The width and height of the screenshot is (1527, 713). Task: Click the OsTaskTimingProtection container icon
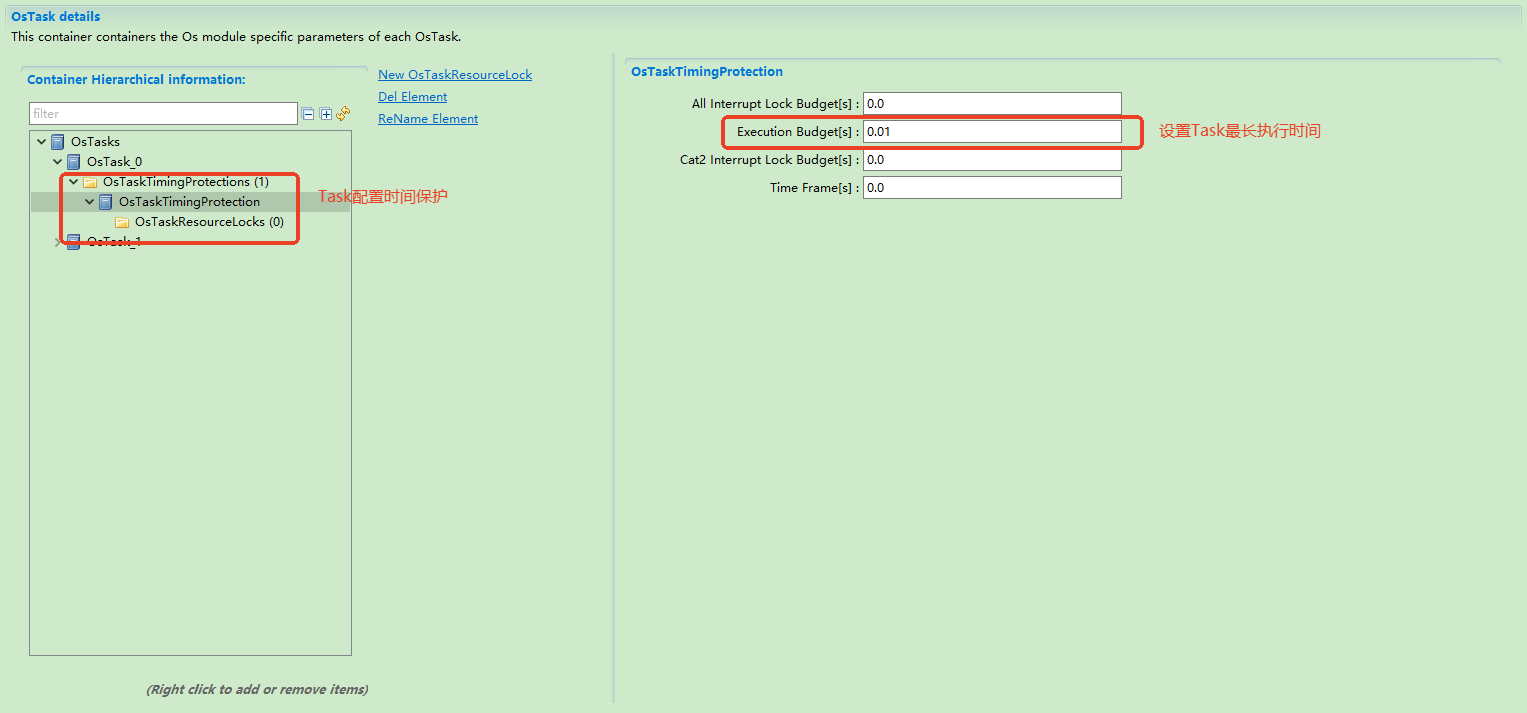[106, 202]
